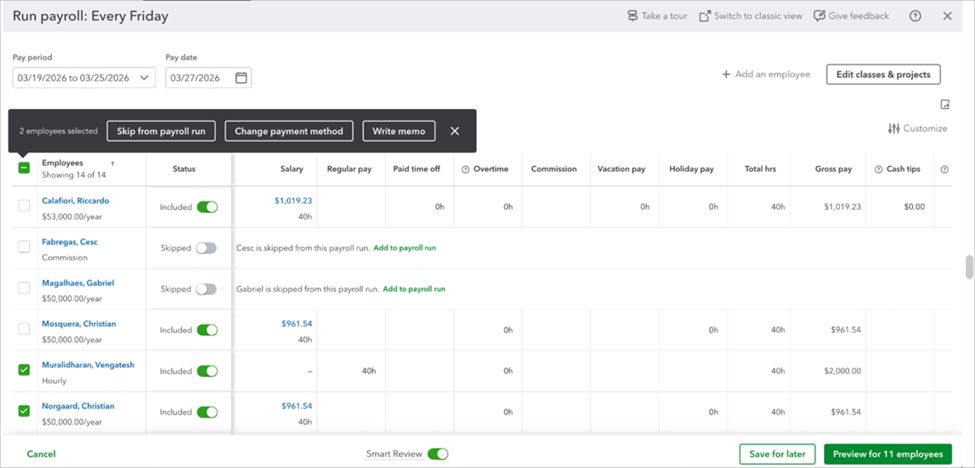Click Preview for 11 employees
The image size is (975, 468).
[x=887, y=454]
